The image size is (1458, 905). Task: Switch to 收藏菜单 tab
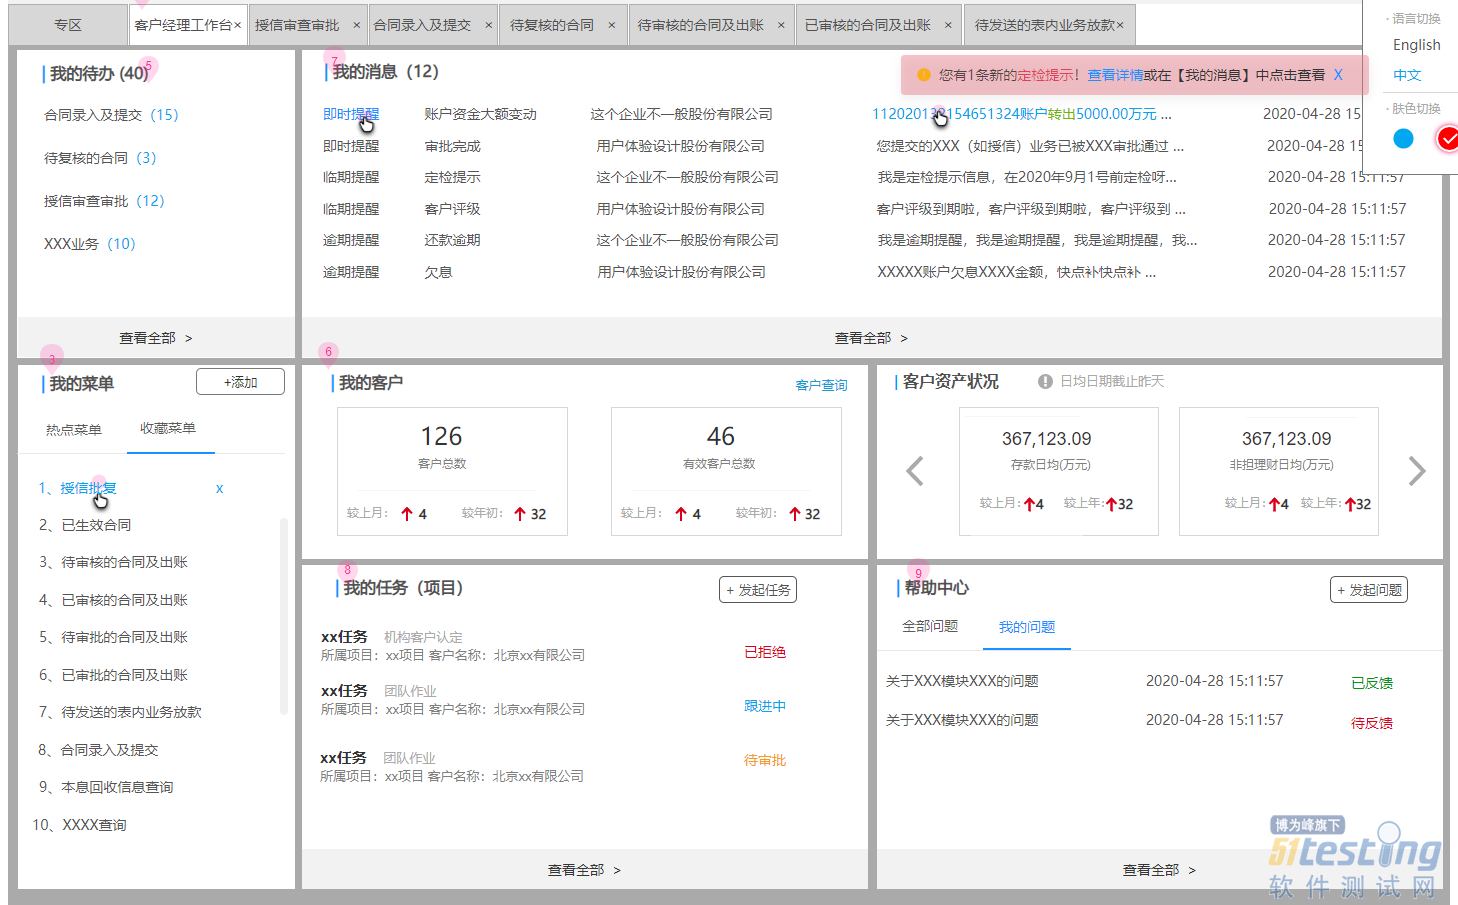(168, 428)
